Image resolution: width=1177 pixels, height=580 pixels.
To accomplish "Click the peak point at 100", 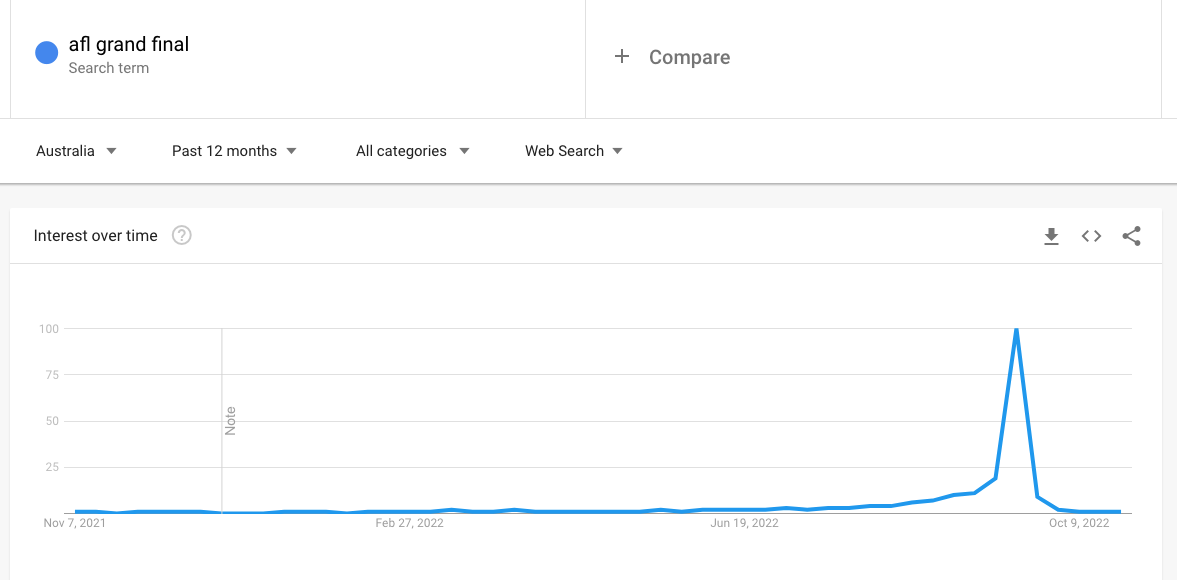I will click(1016, 329).
